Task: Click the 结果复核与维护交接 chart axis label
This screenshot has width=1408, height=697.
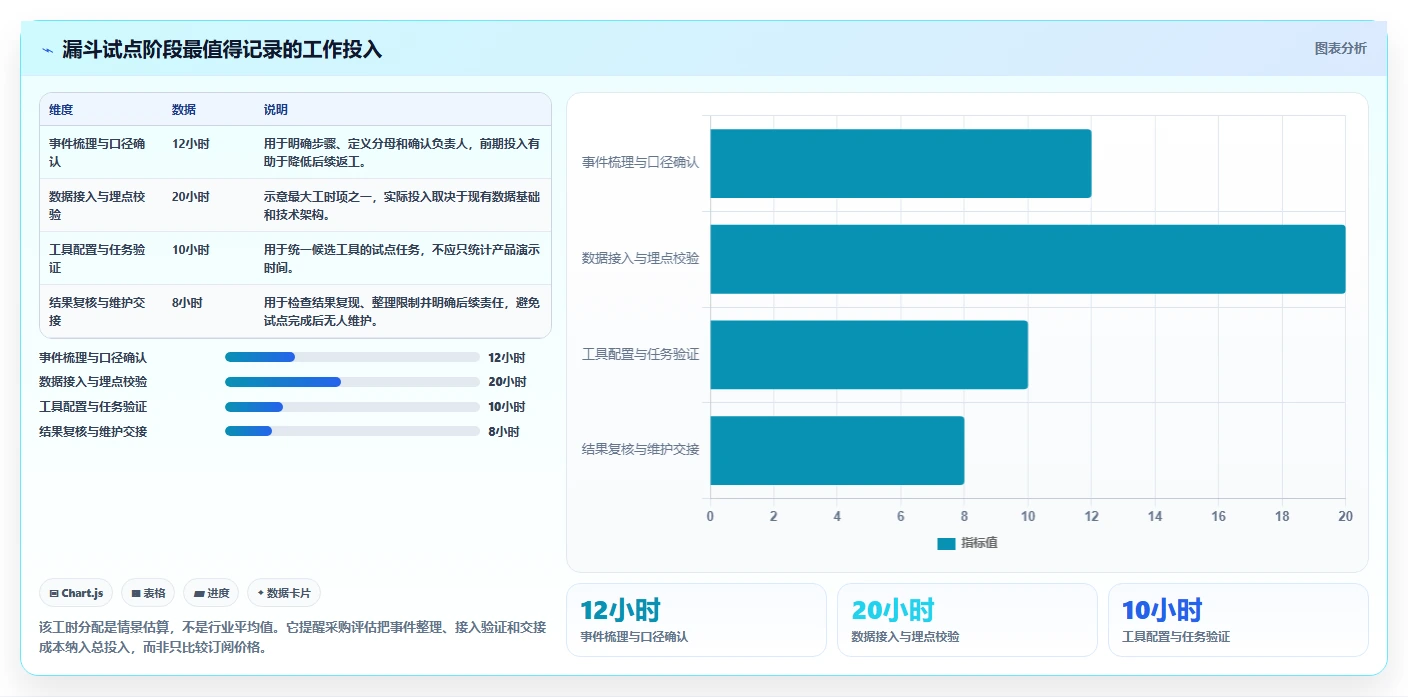Action: pyautogui.click(x=640, y=449)
